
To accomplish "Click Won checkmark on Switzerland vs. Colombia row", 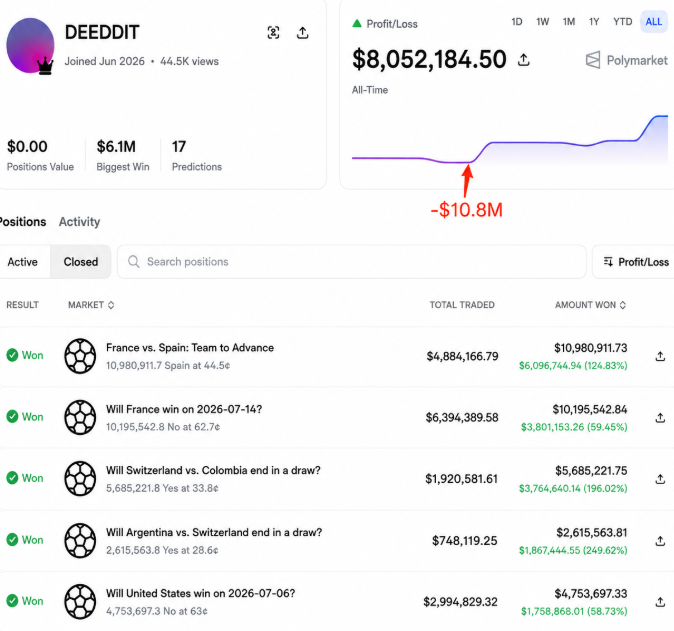I will (x=12, y=478).
